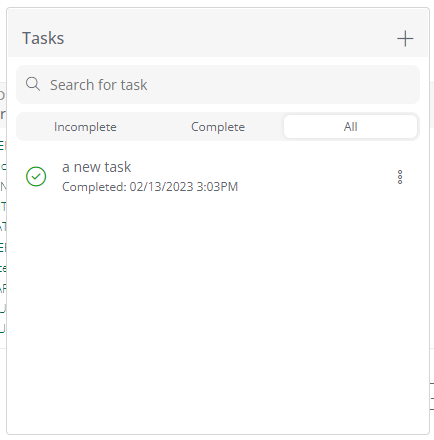Click the search box placeholder text
The height and width of the screenshot is (440, 434).
pyautogui.click(x=98, y=85)
